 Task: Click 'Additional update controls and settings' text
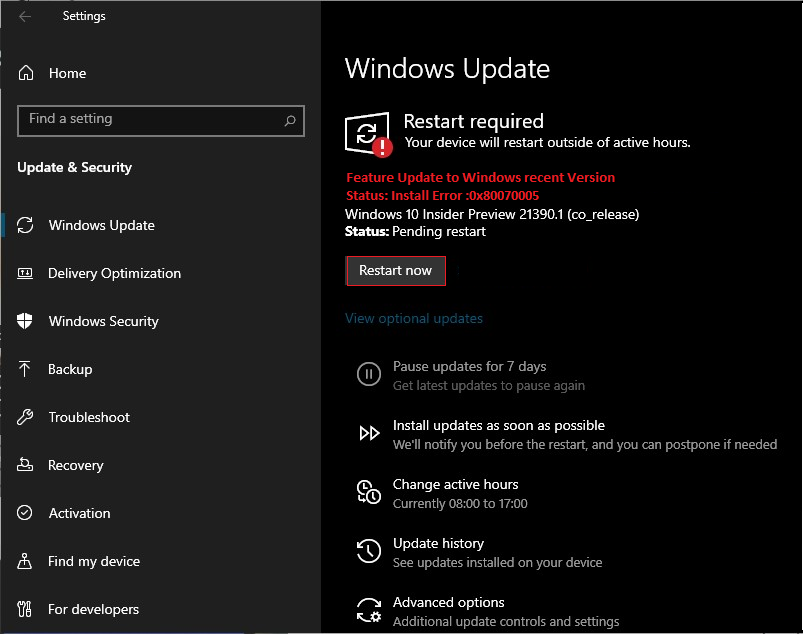coord(506,622)
